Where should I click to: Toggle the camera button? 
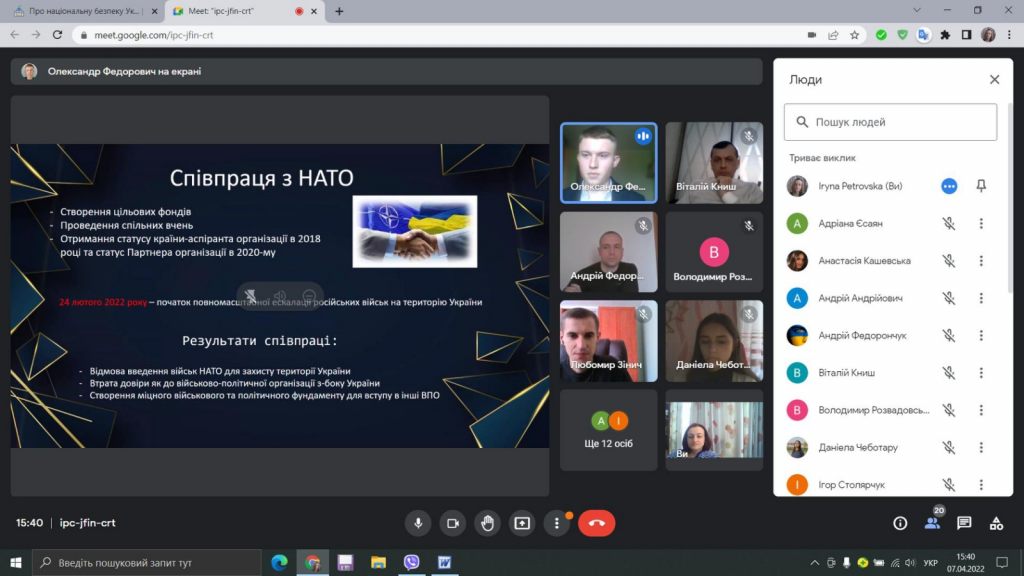click(x=453, y=523)
